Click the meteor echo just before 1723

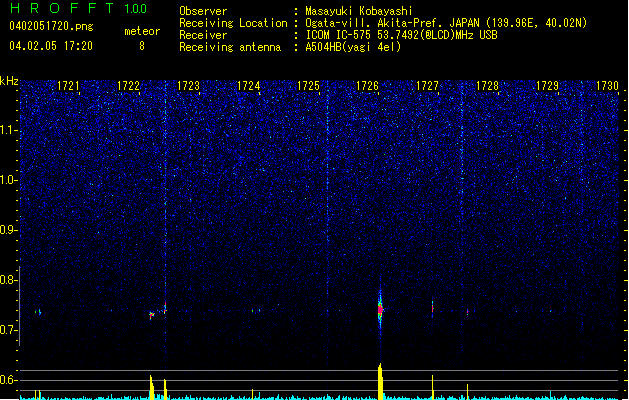[165, 309]
